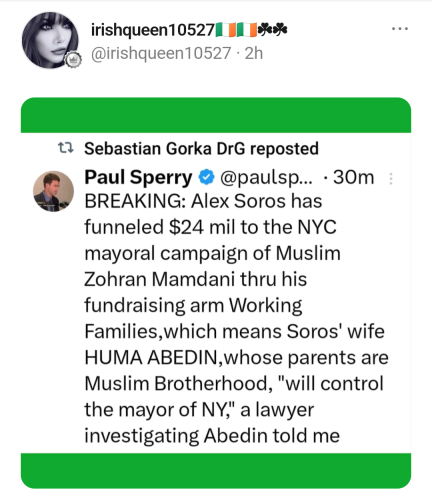Click the blue verified checkmark badge
This screenshot has width=432, height=500.
pos(206,177)
